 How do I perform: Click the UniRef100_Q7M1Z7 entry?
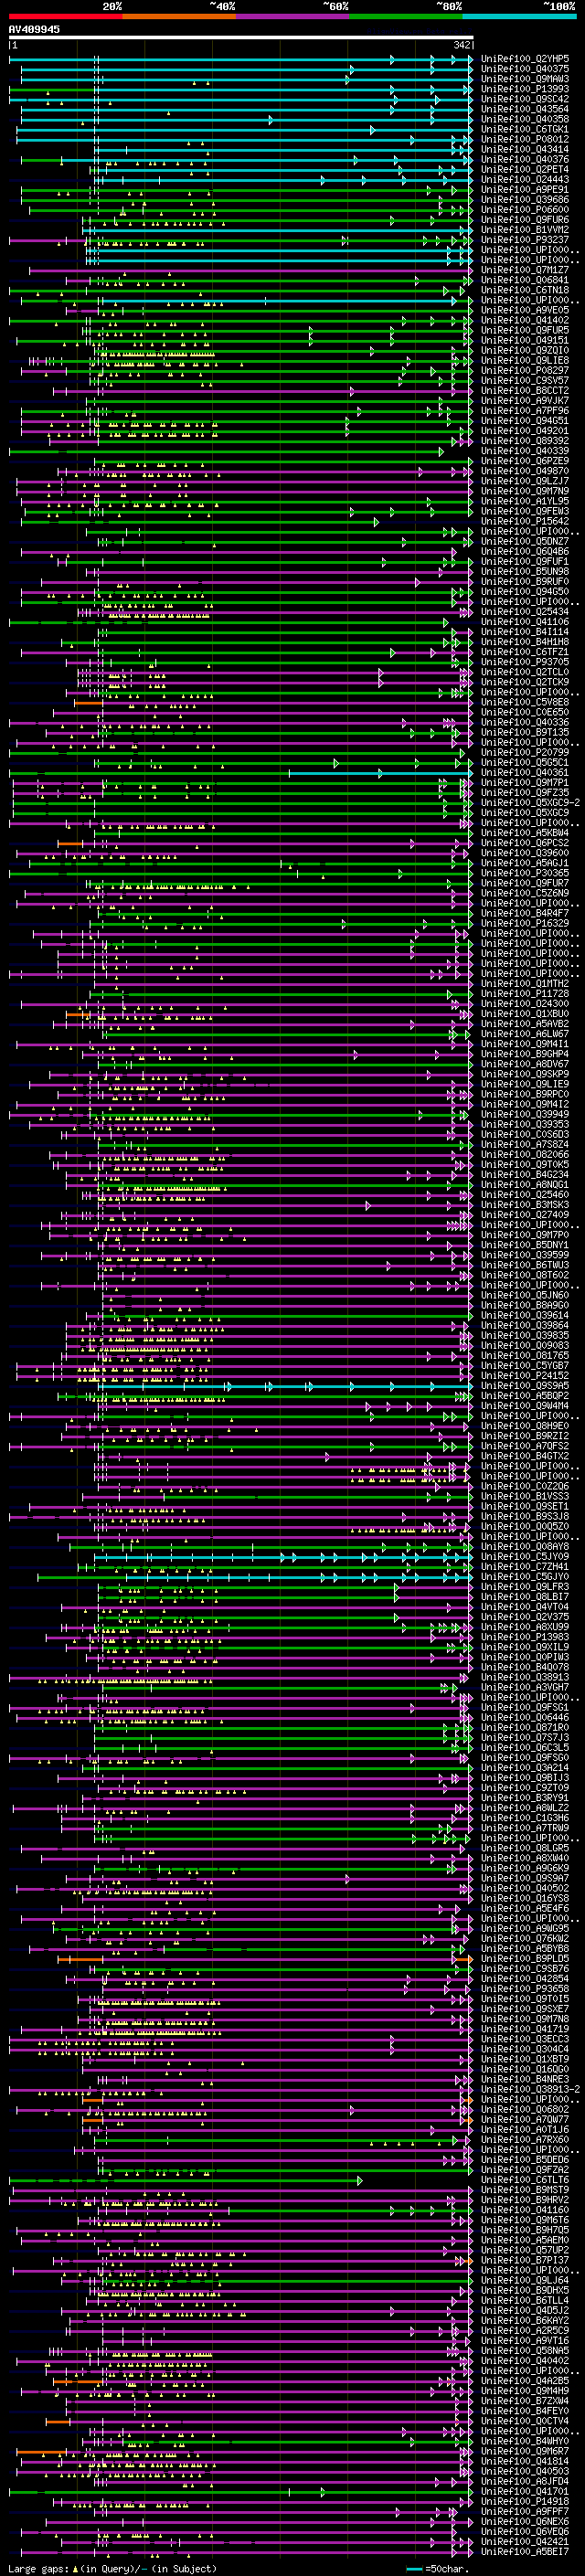click(x=525, y=271)
